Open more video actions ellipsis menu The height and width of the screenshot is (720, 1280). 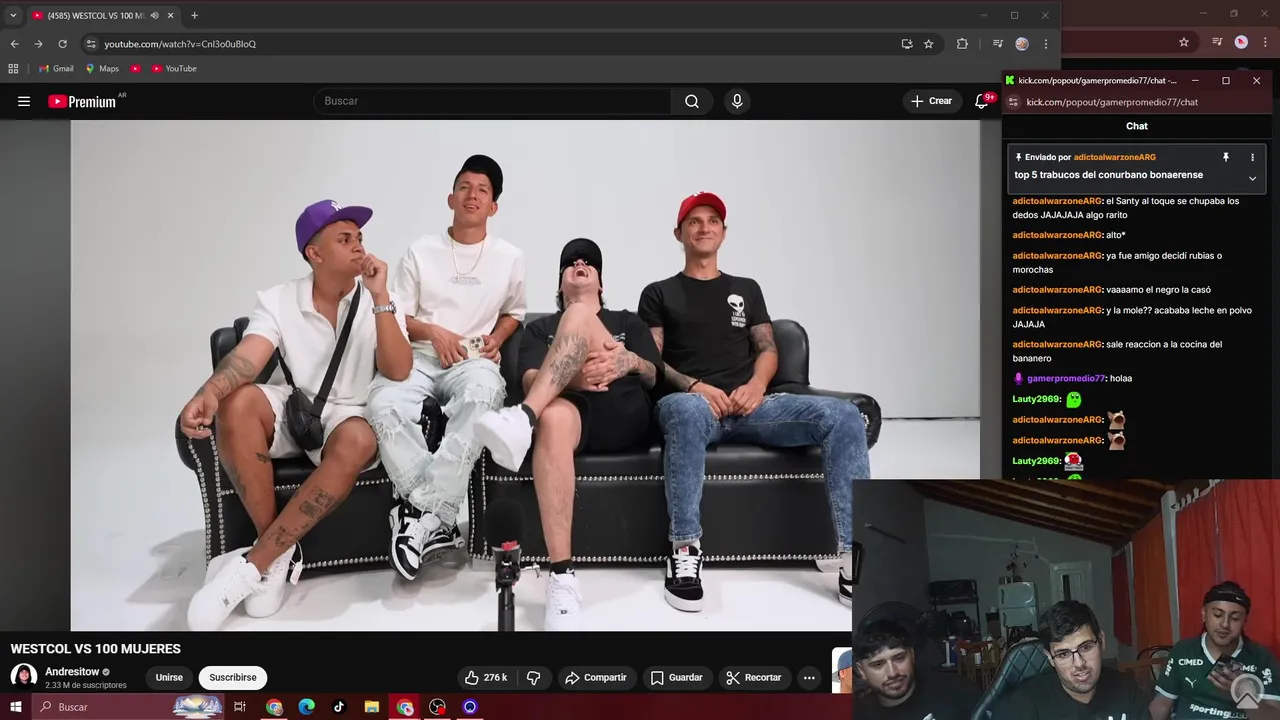click(809, 678)
